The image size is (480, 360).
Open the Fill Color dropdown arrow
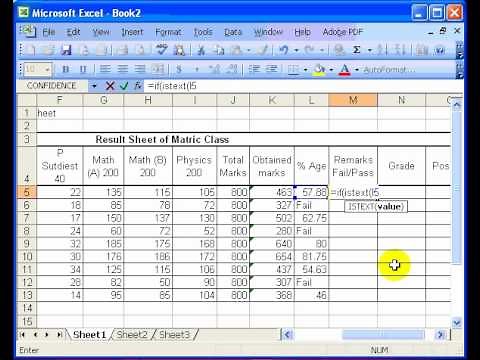(x=331, y=69)
